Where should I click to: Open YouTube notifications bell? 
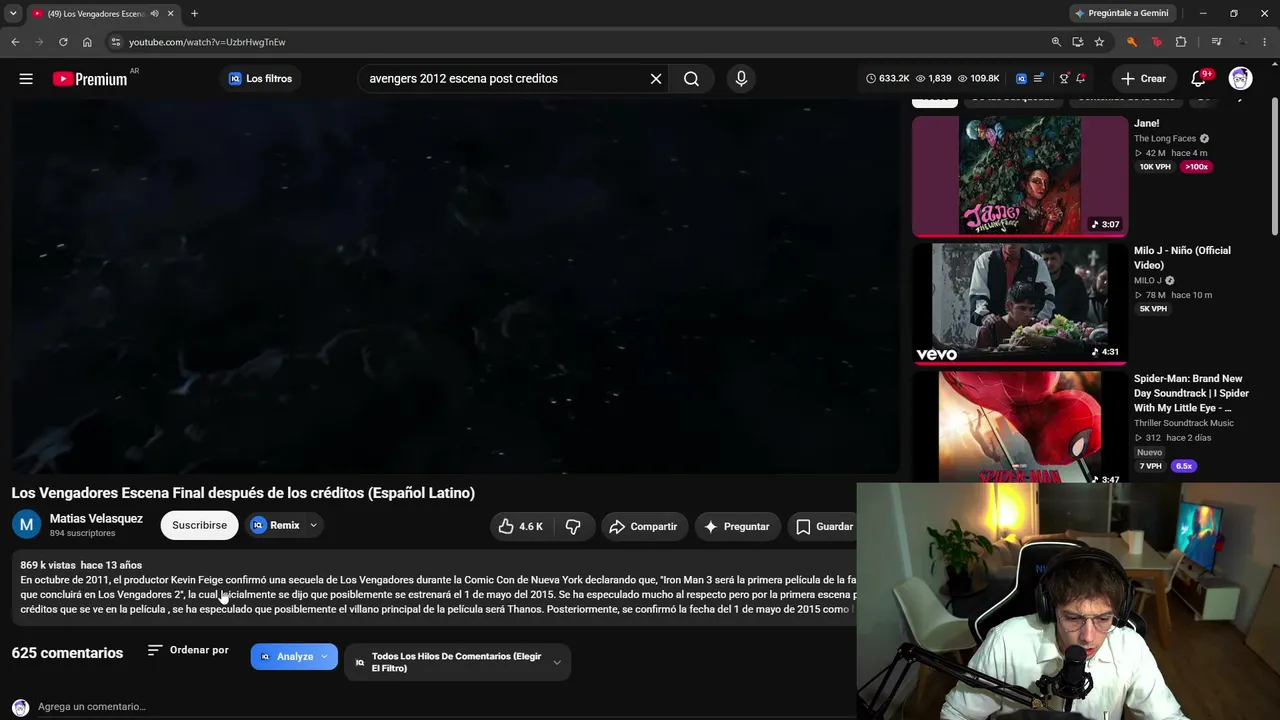[1198, 79]
